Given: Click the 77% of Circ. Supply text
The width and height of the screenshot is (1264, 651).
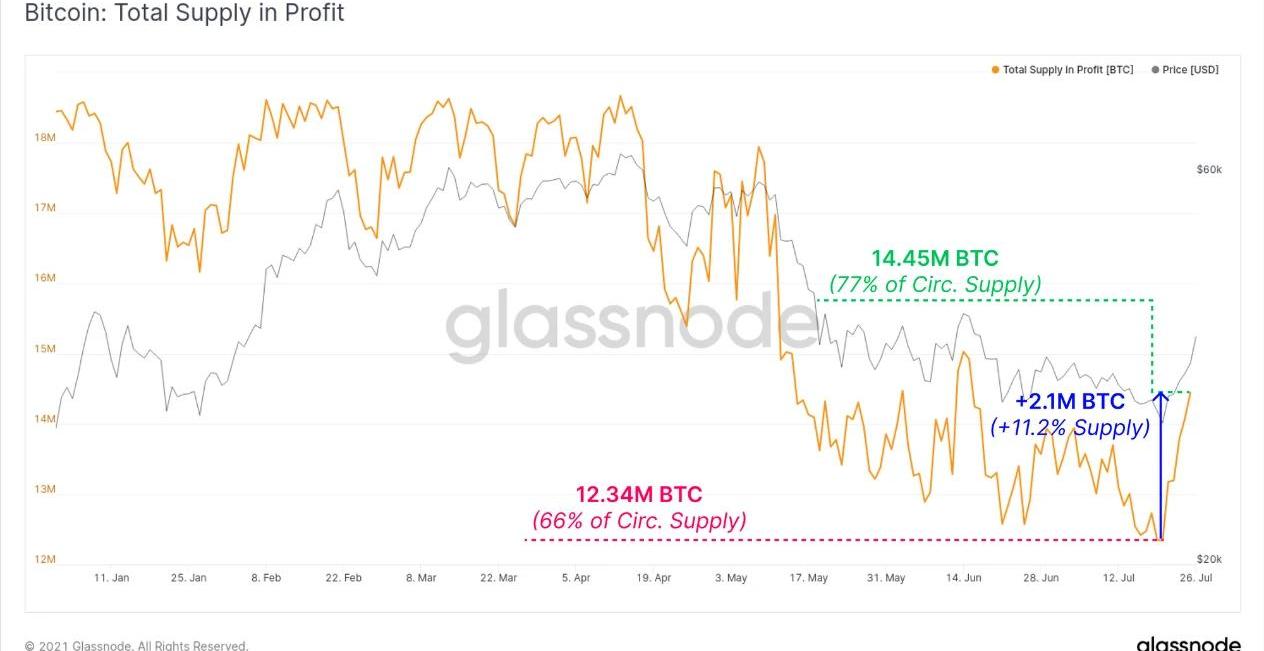Looking at the screenshot, I should click(x=935, y=285).
